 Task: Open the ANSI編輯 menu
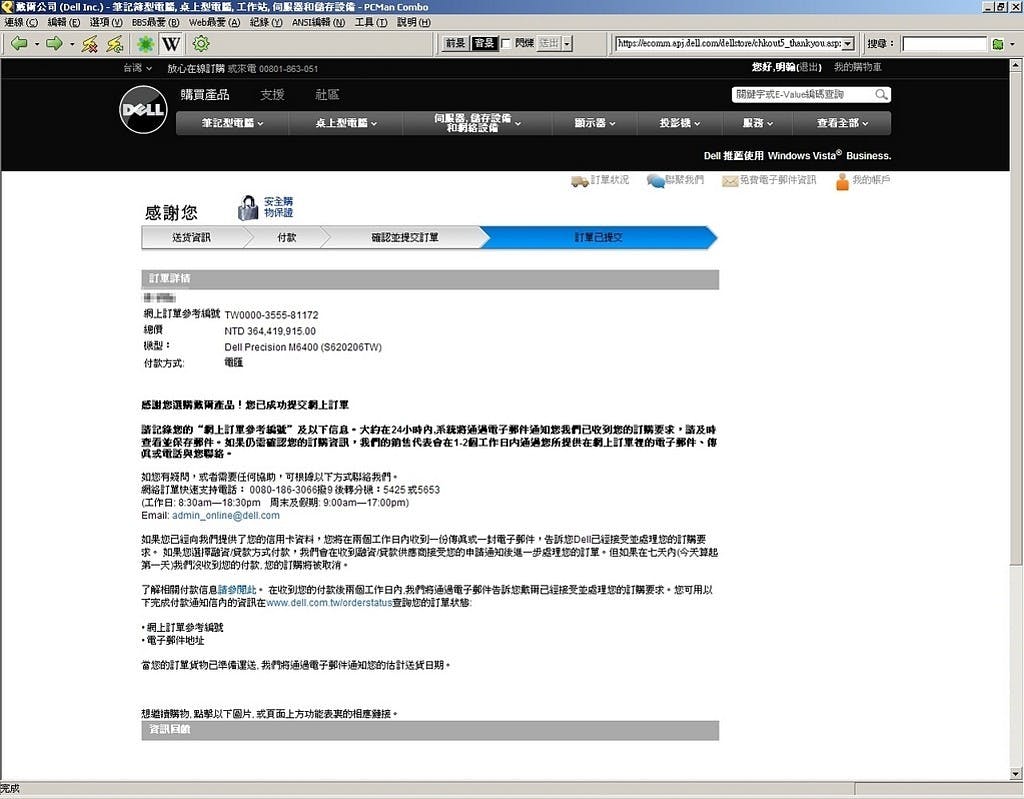(318, 22)
